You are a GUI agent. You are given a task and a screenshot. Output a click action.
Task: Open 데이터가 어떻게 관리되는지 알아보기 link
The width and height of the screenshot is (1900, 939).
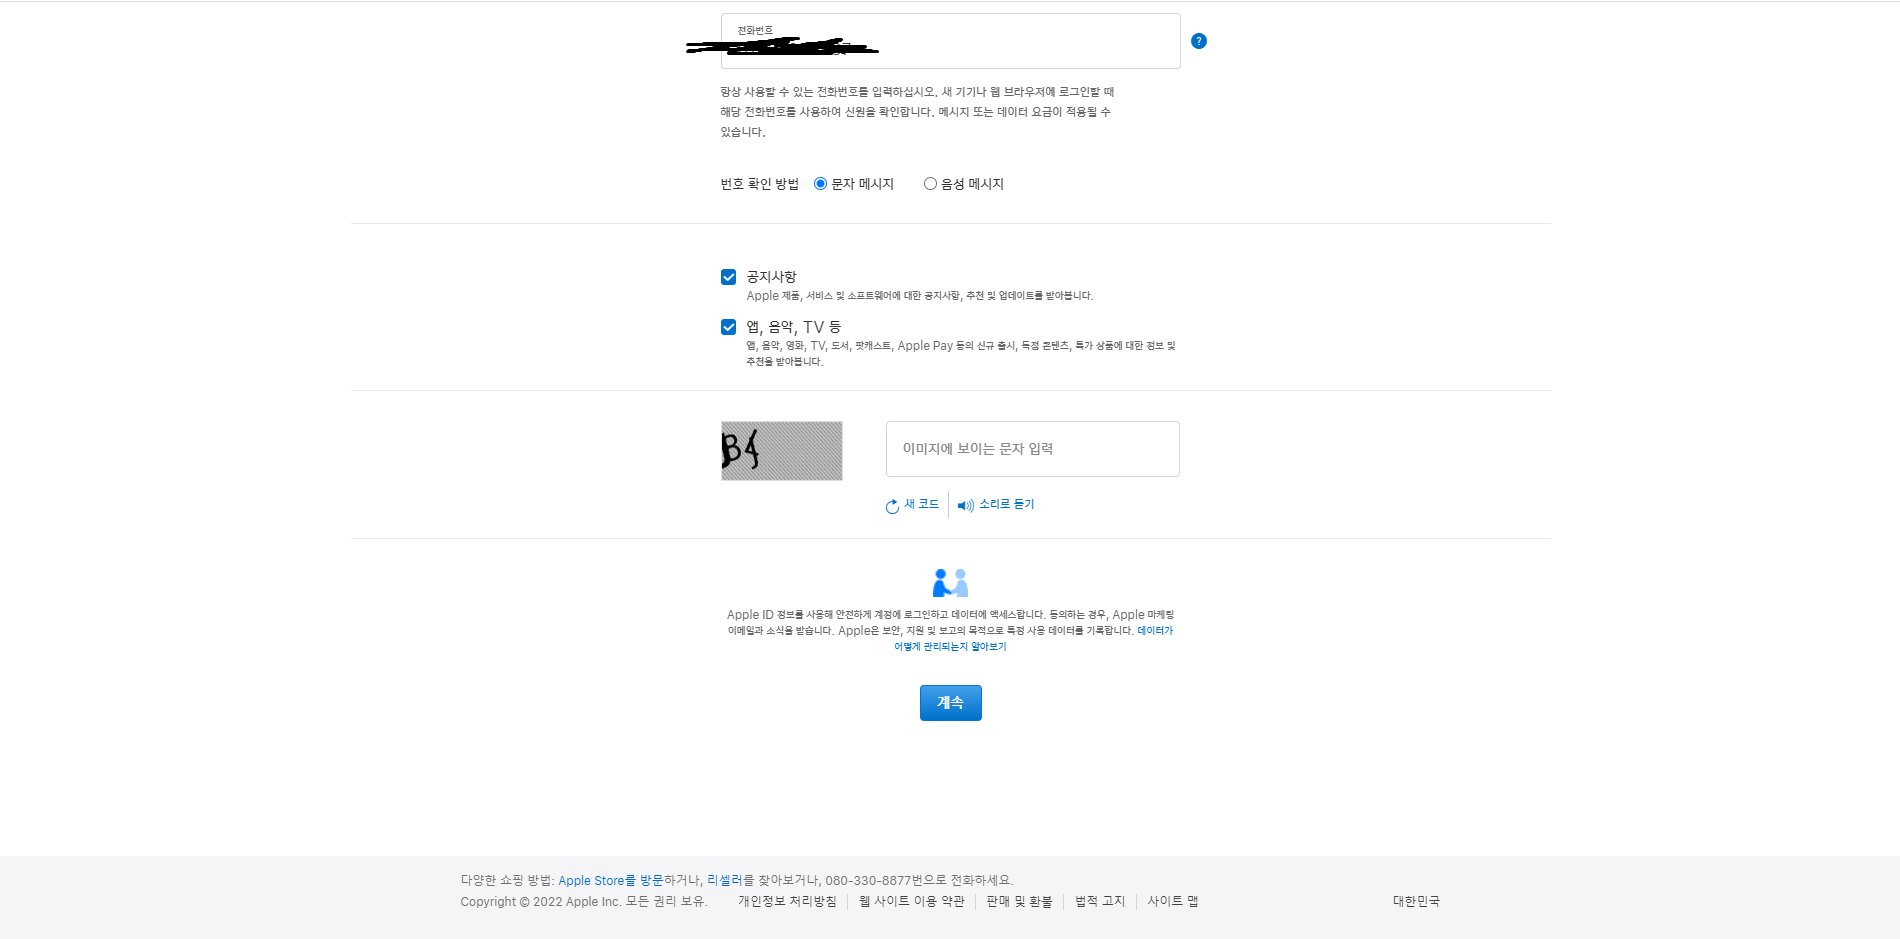tap(950, 646)
